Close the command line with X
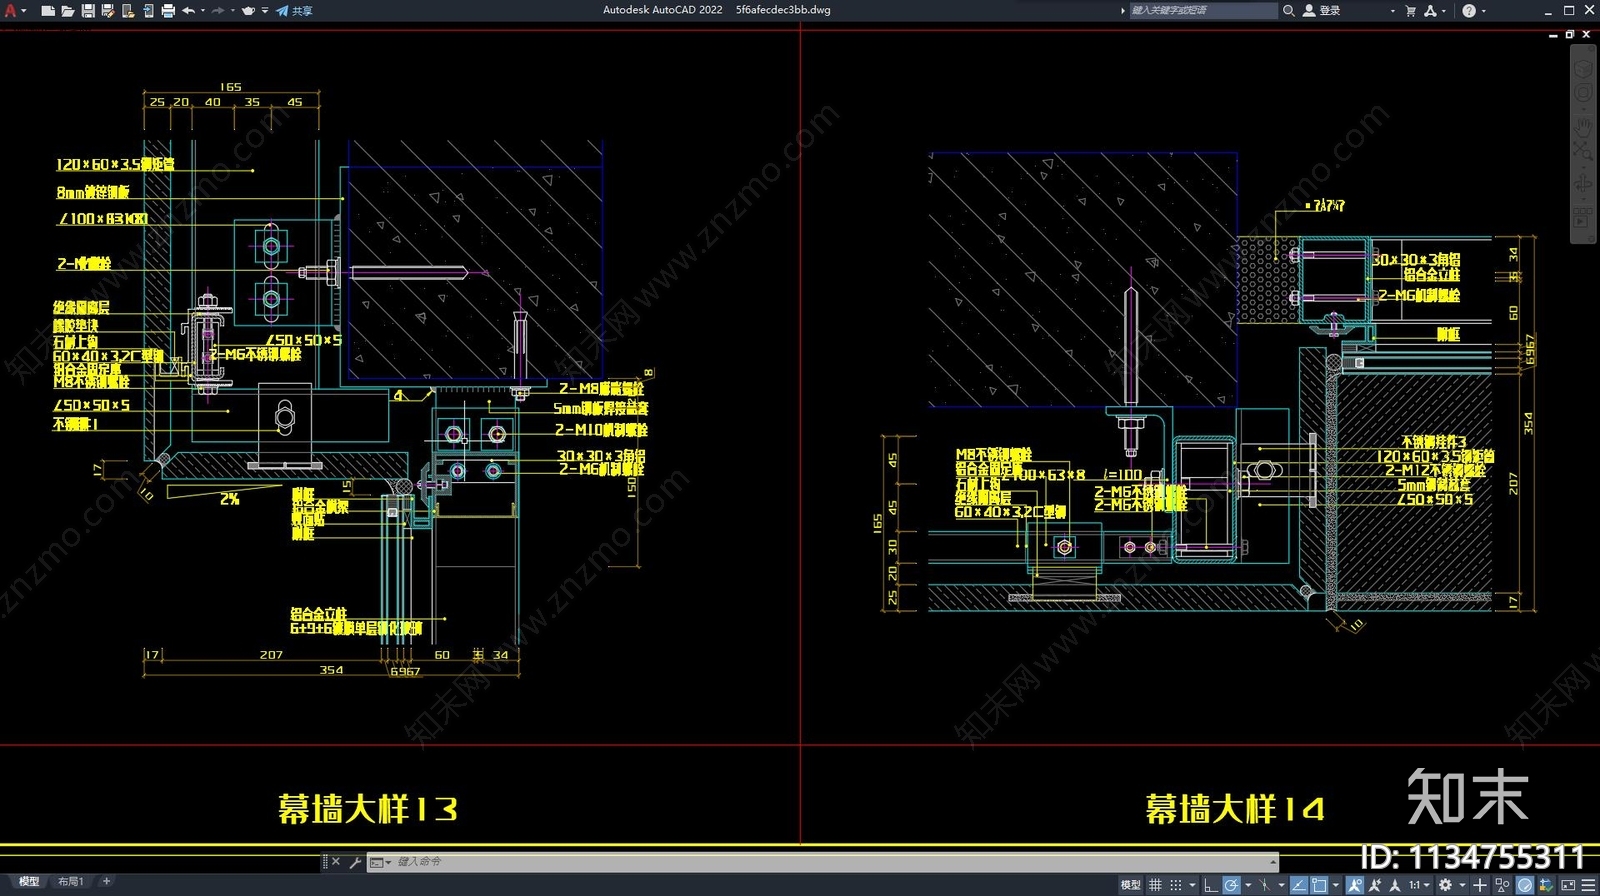 click(x=336, y=861)
